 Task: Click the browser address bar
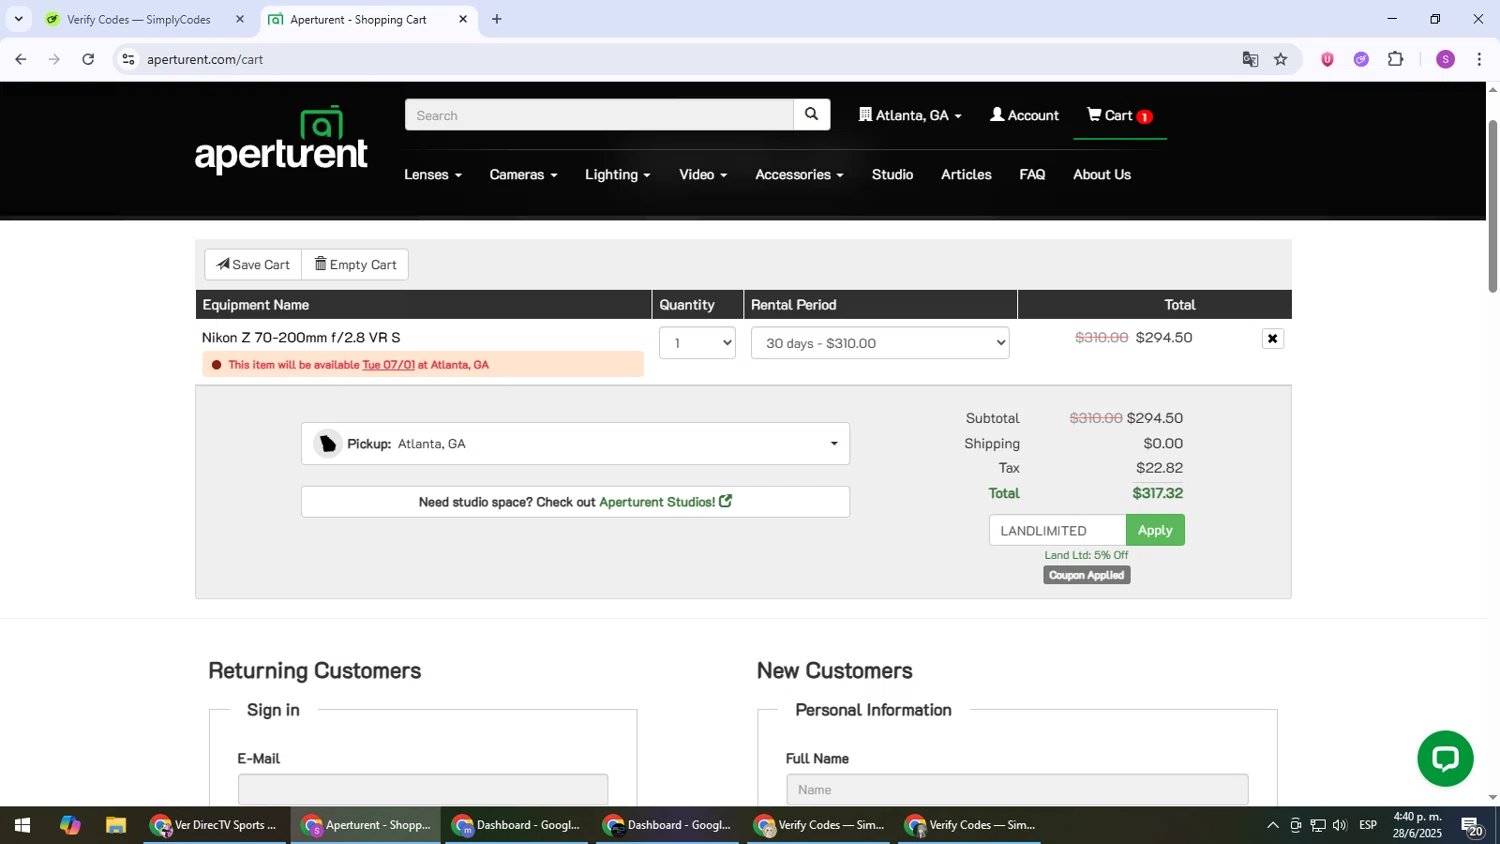[x=680, y=60]
